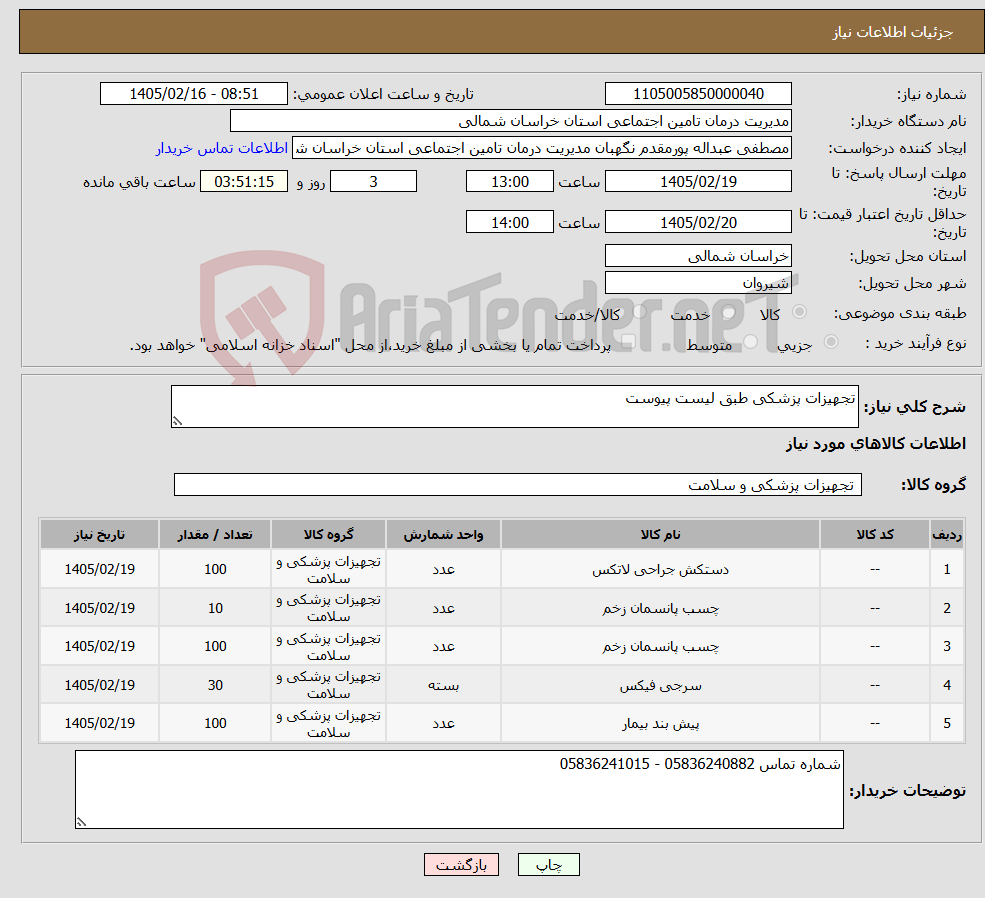Click the goods group field تجهیزات پزشکی و سلامت
985x898 pixels.
pos(518,485)
